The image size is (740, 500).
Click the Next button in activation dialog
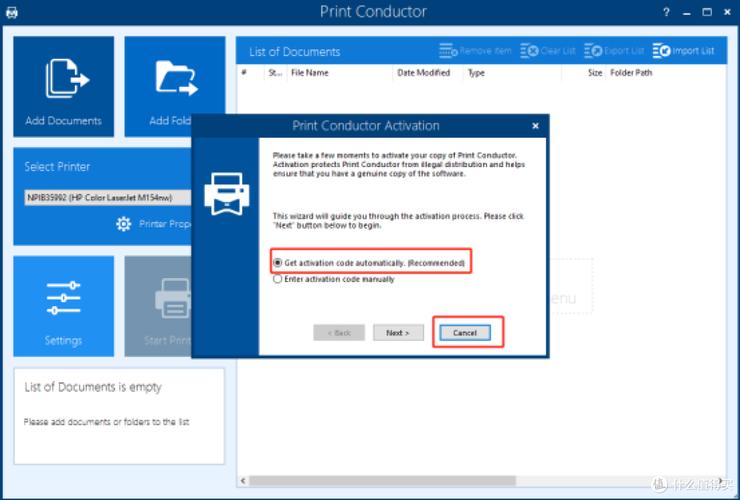(398, 333)
